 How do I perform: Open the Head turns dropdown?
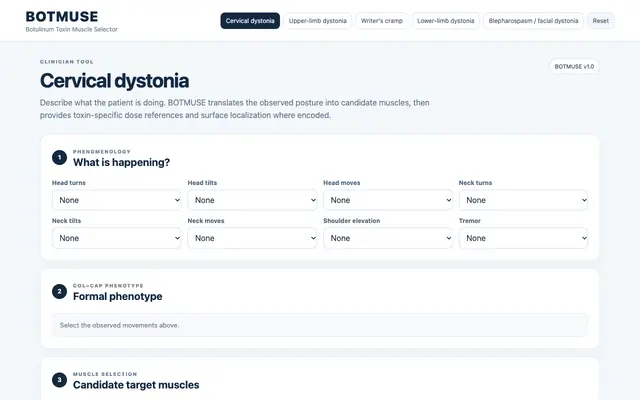pyautogui.click(x=116, y=200)
